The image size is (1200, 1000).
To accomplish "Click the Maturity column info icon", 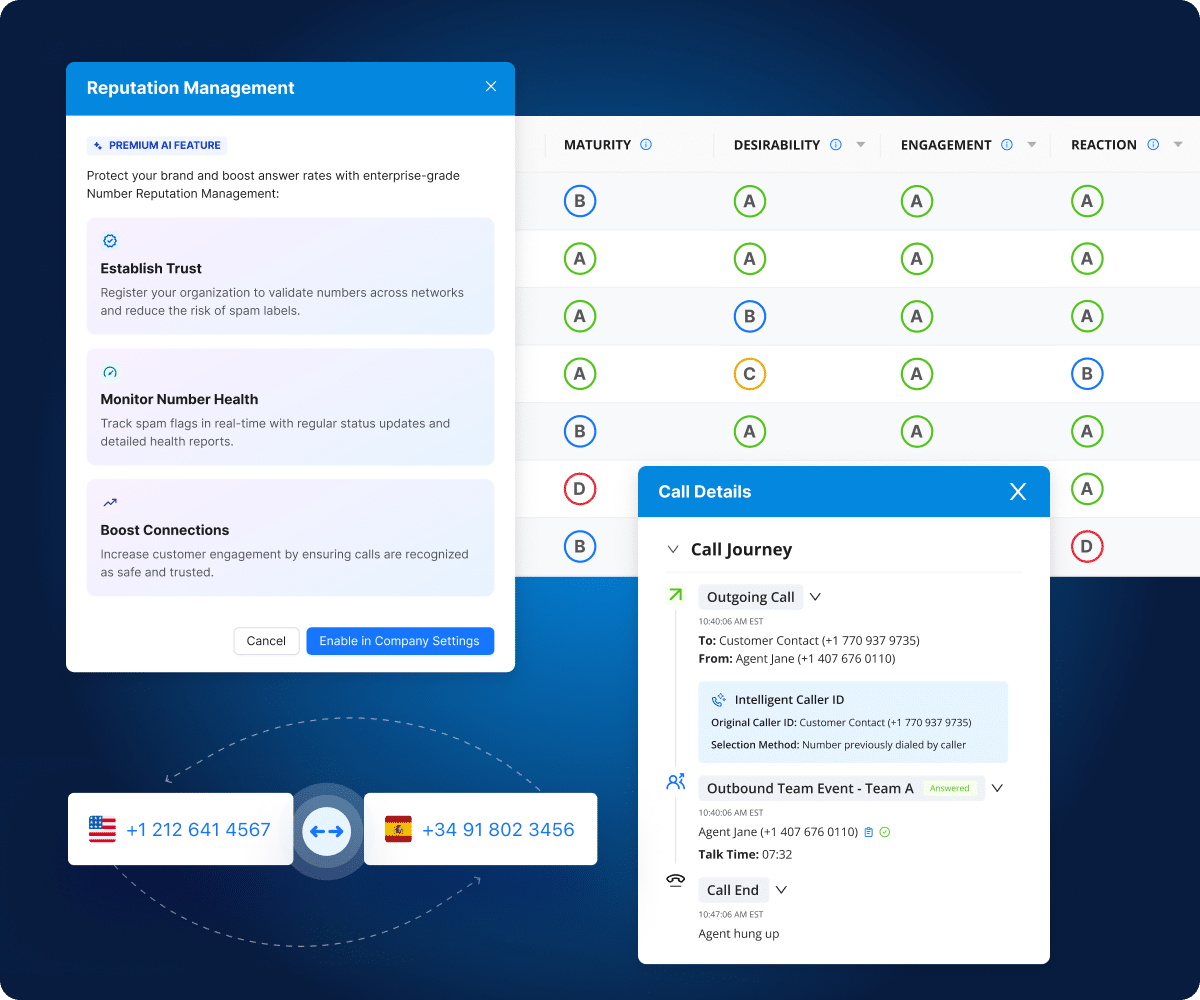I will click(645, 145).
